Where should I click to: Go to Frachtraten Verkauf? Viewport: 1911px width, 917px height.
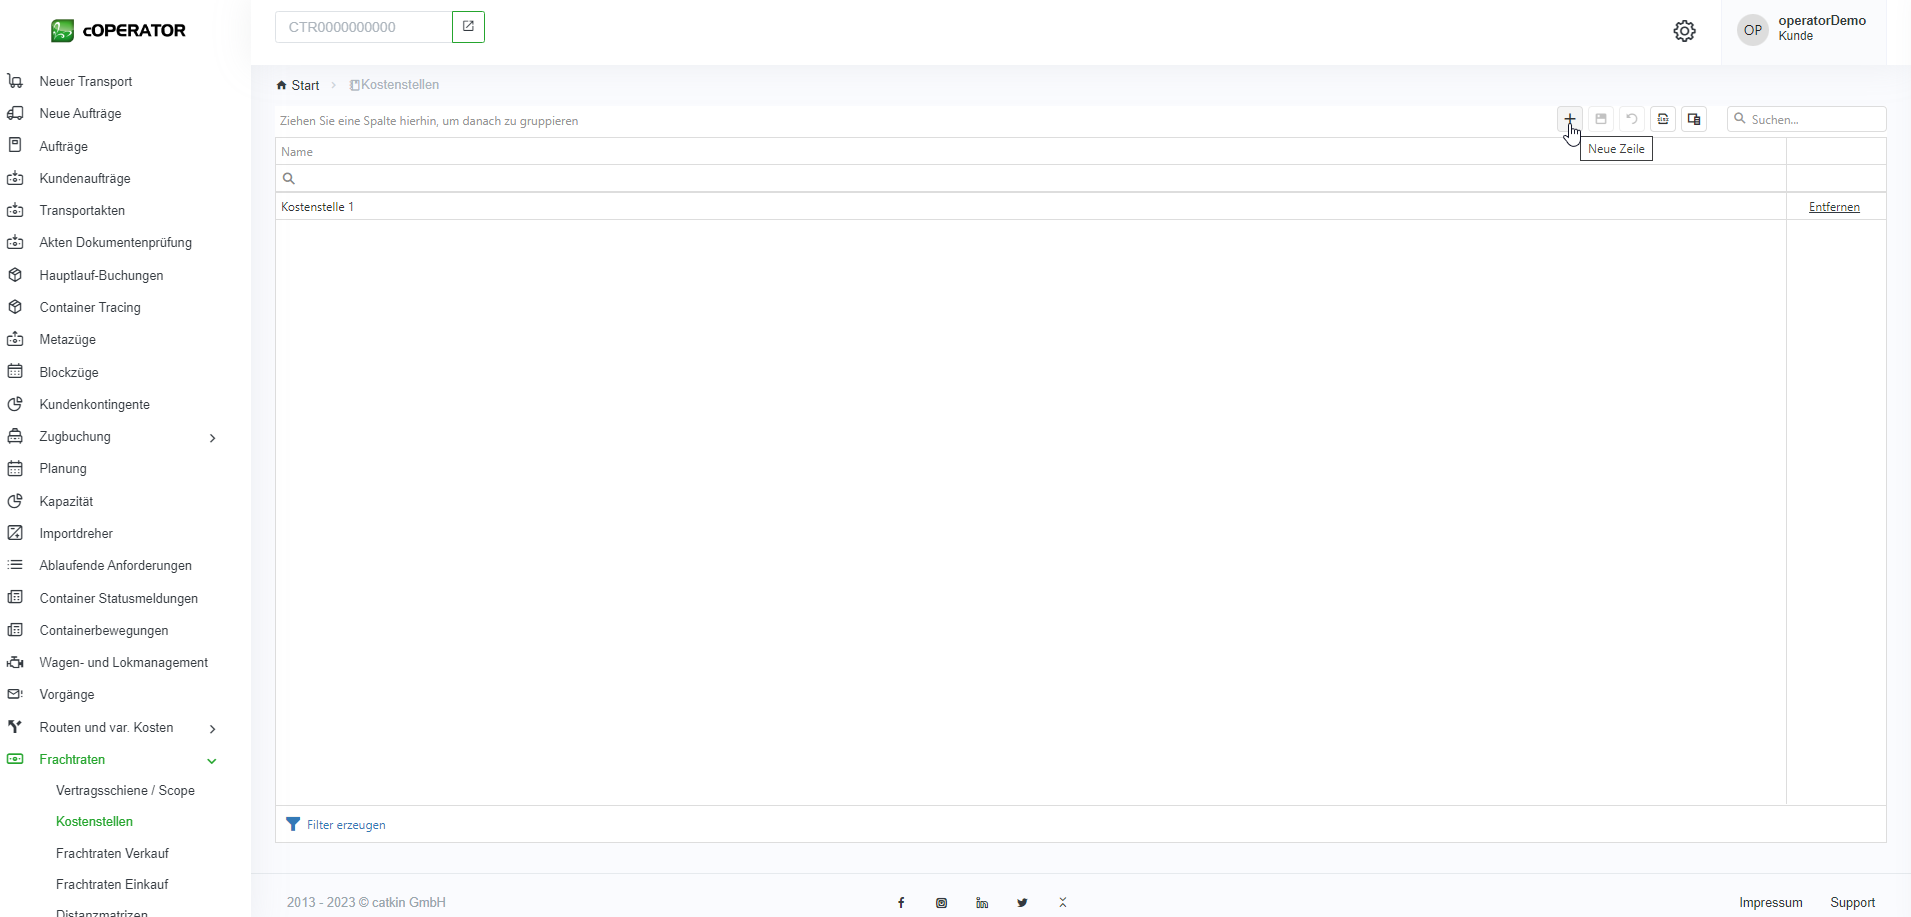coord(112,853)
